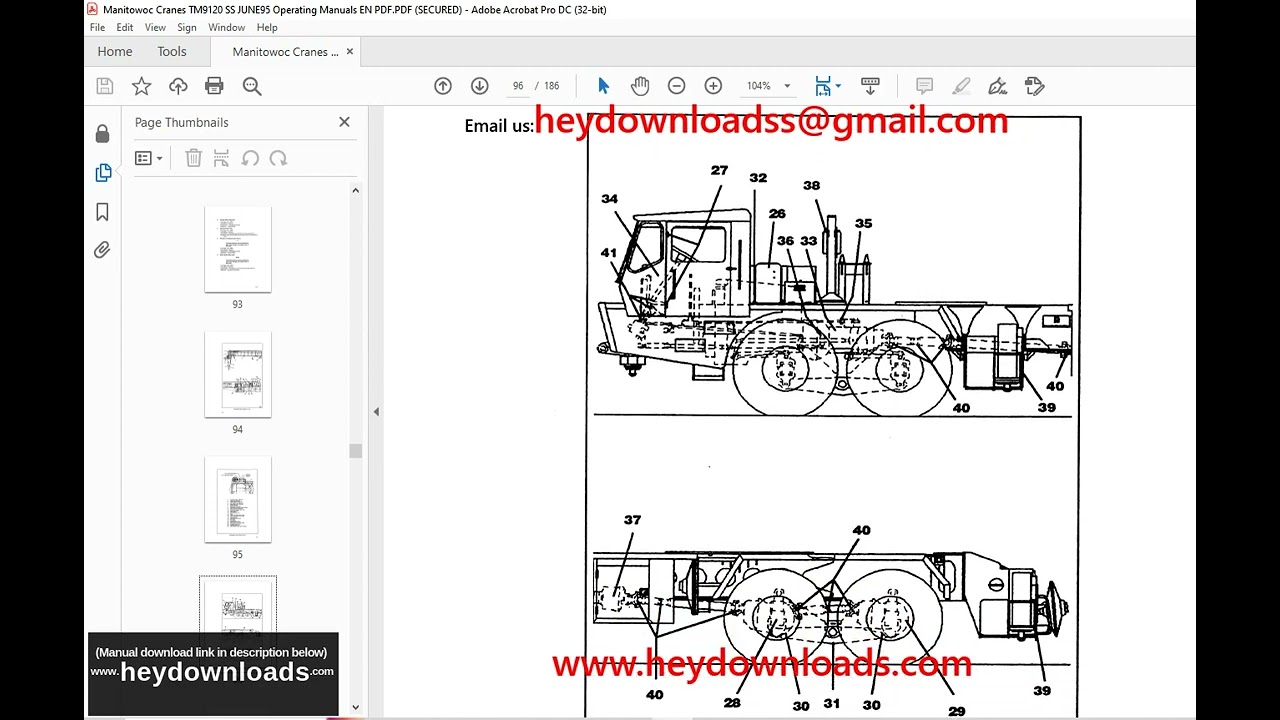Bookmark this file with the star icon
This screenshot has width=1280, height=720.
click(x=142, y=86)
